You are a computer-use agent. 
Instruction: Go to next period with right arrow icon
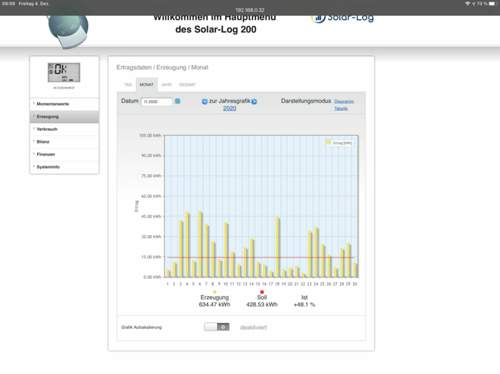pos(254,101)
